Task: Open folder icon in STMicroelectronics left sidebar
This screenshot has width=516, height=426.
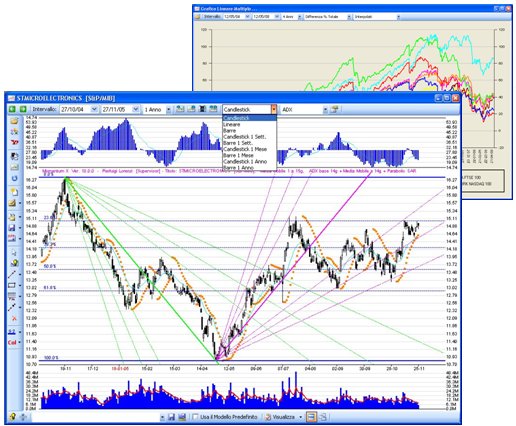Action: point(14,121)
